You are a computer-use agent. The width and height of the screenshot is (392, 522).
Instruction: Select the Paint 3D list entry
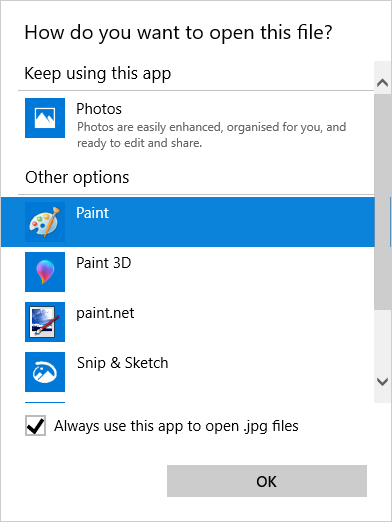188,272
